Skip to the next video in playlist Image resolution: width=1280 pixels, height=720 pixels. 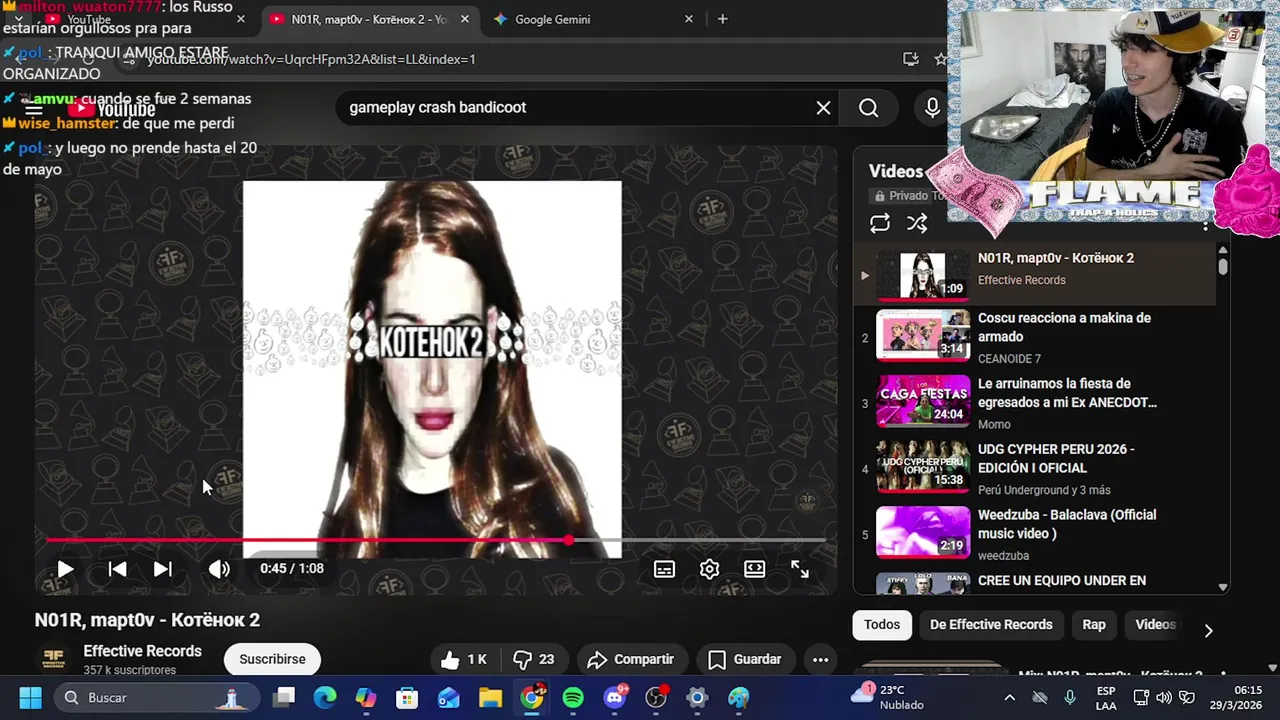pos(162,569)
